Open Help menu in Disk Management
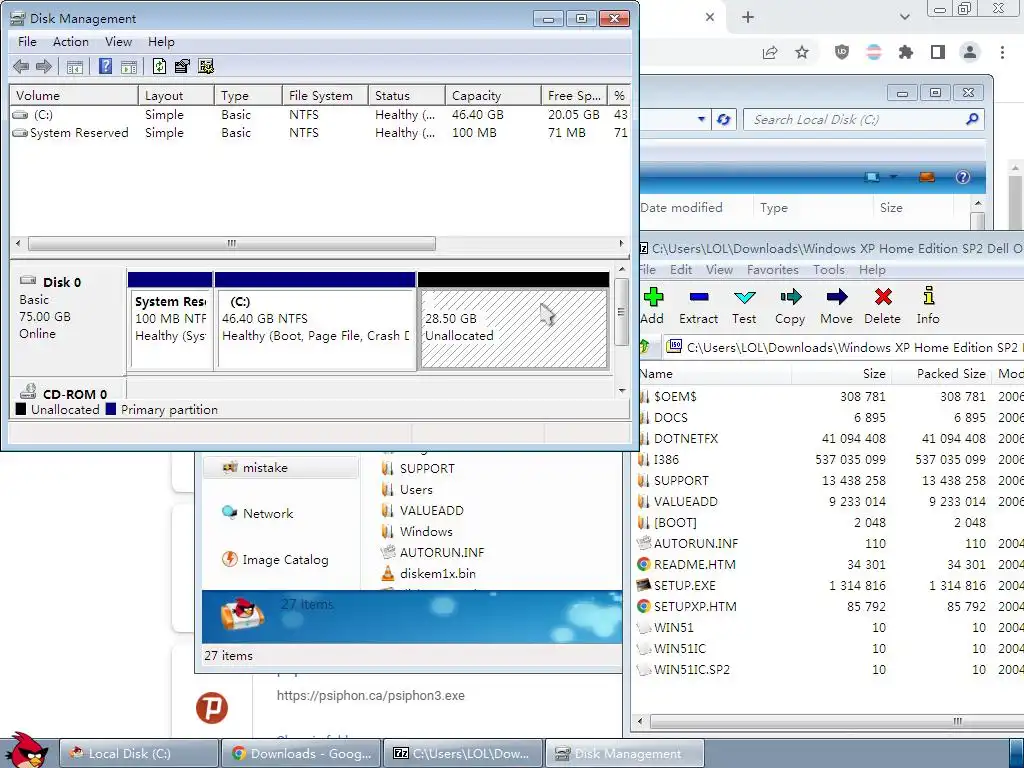 click(x=161, y=42)
